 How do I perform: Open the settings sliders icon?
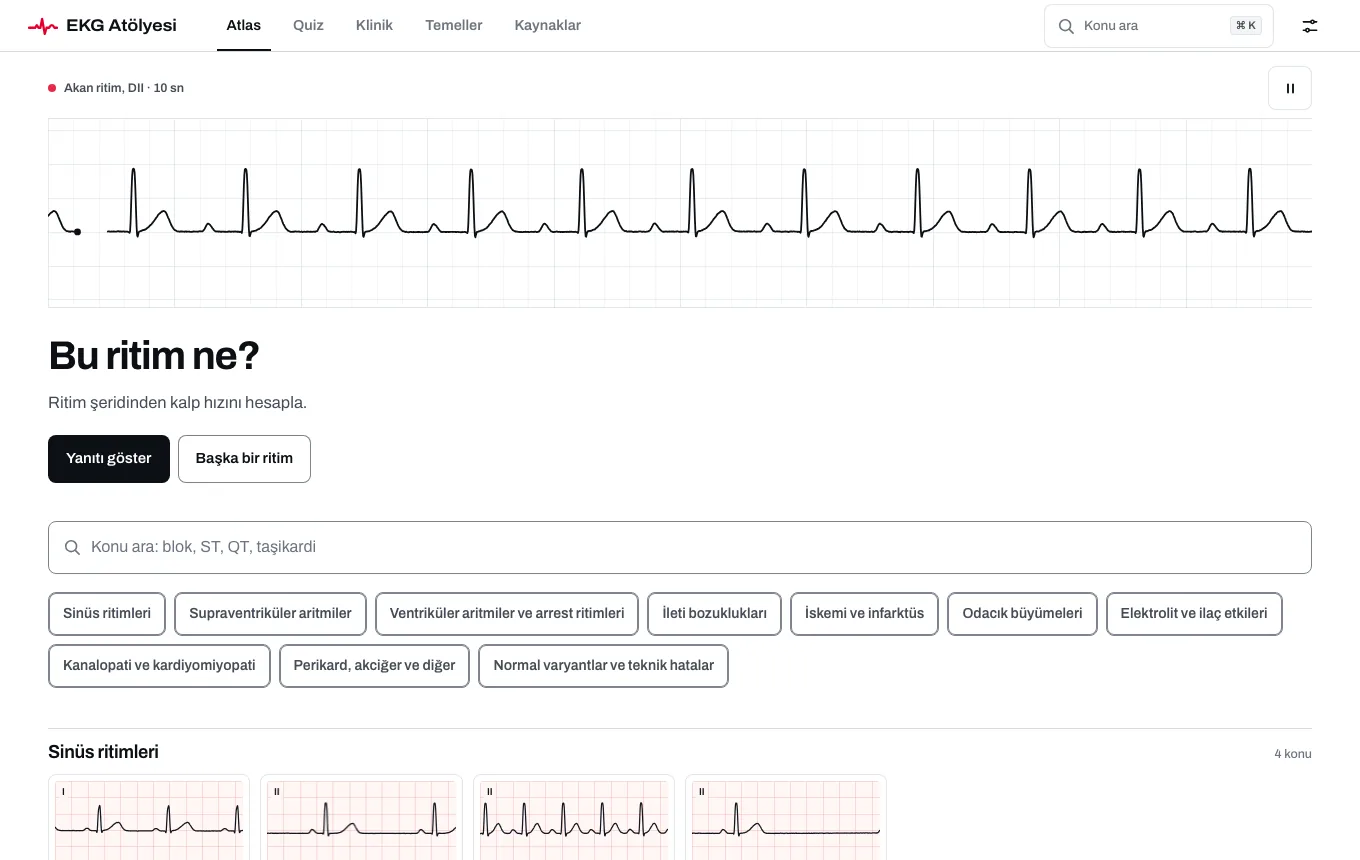pos(1310,26)
